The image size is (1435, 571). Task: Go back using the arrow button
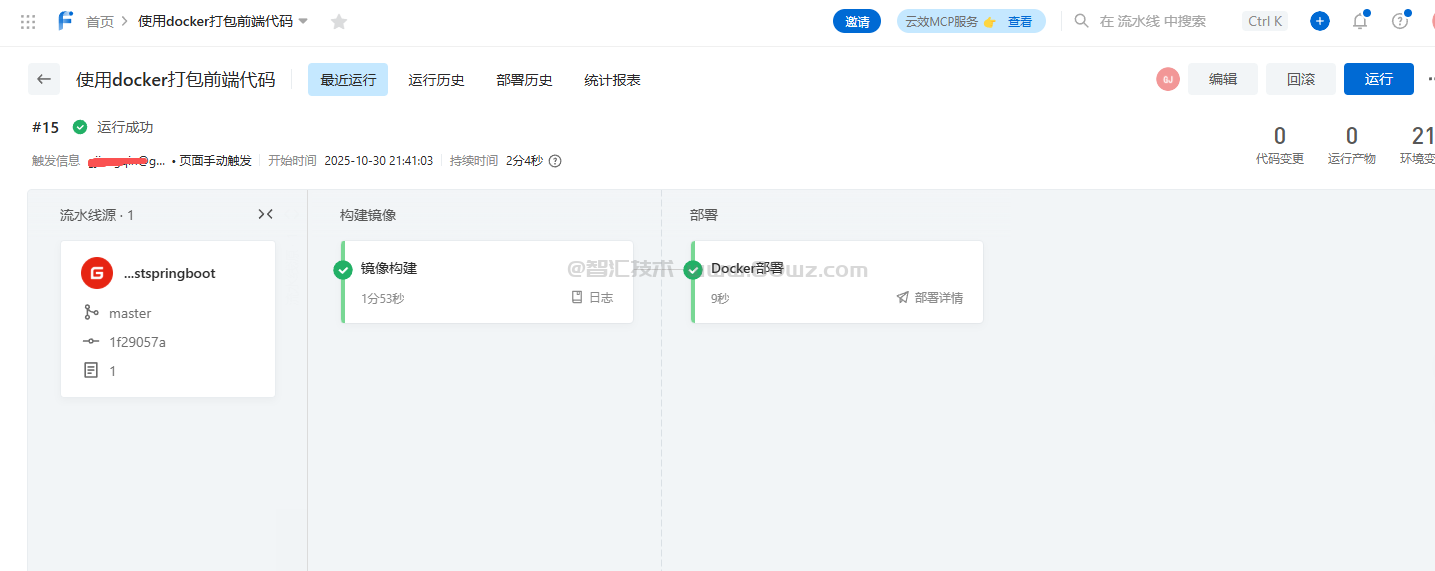coord(44,79)
